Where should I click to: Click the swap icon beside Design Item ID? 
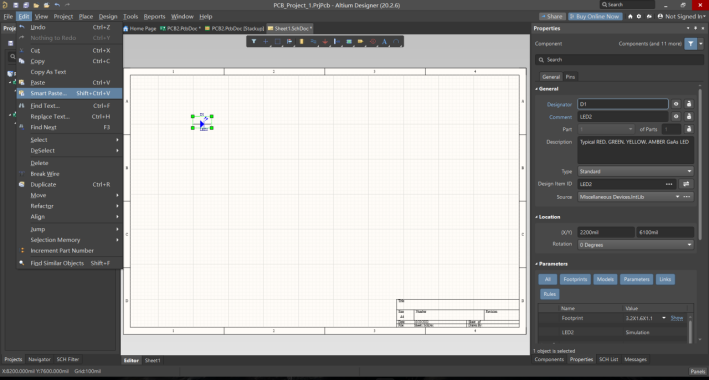(x=686, y=184)
